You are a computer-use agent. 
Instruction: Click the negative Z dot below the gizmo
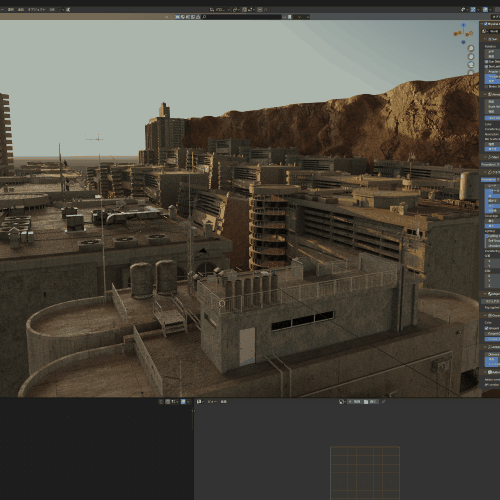point(463,42)
